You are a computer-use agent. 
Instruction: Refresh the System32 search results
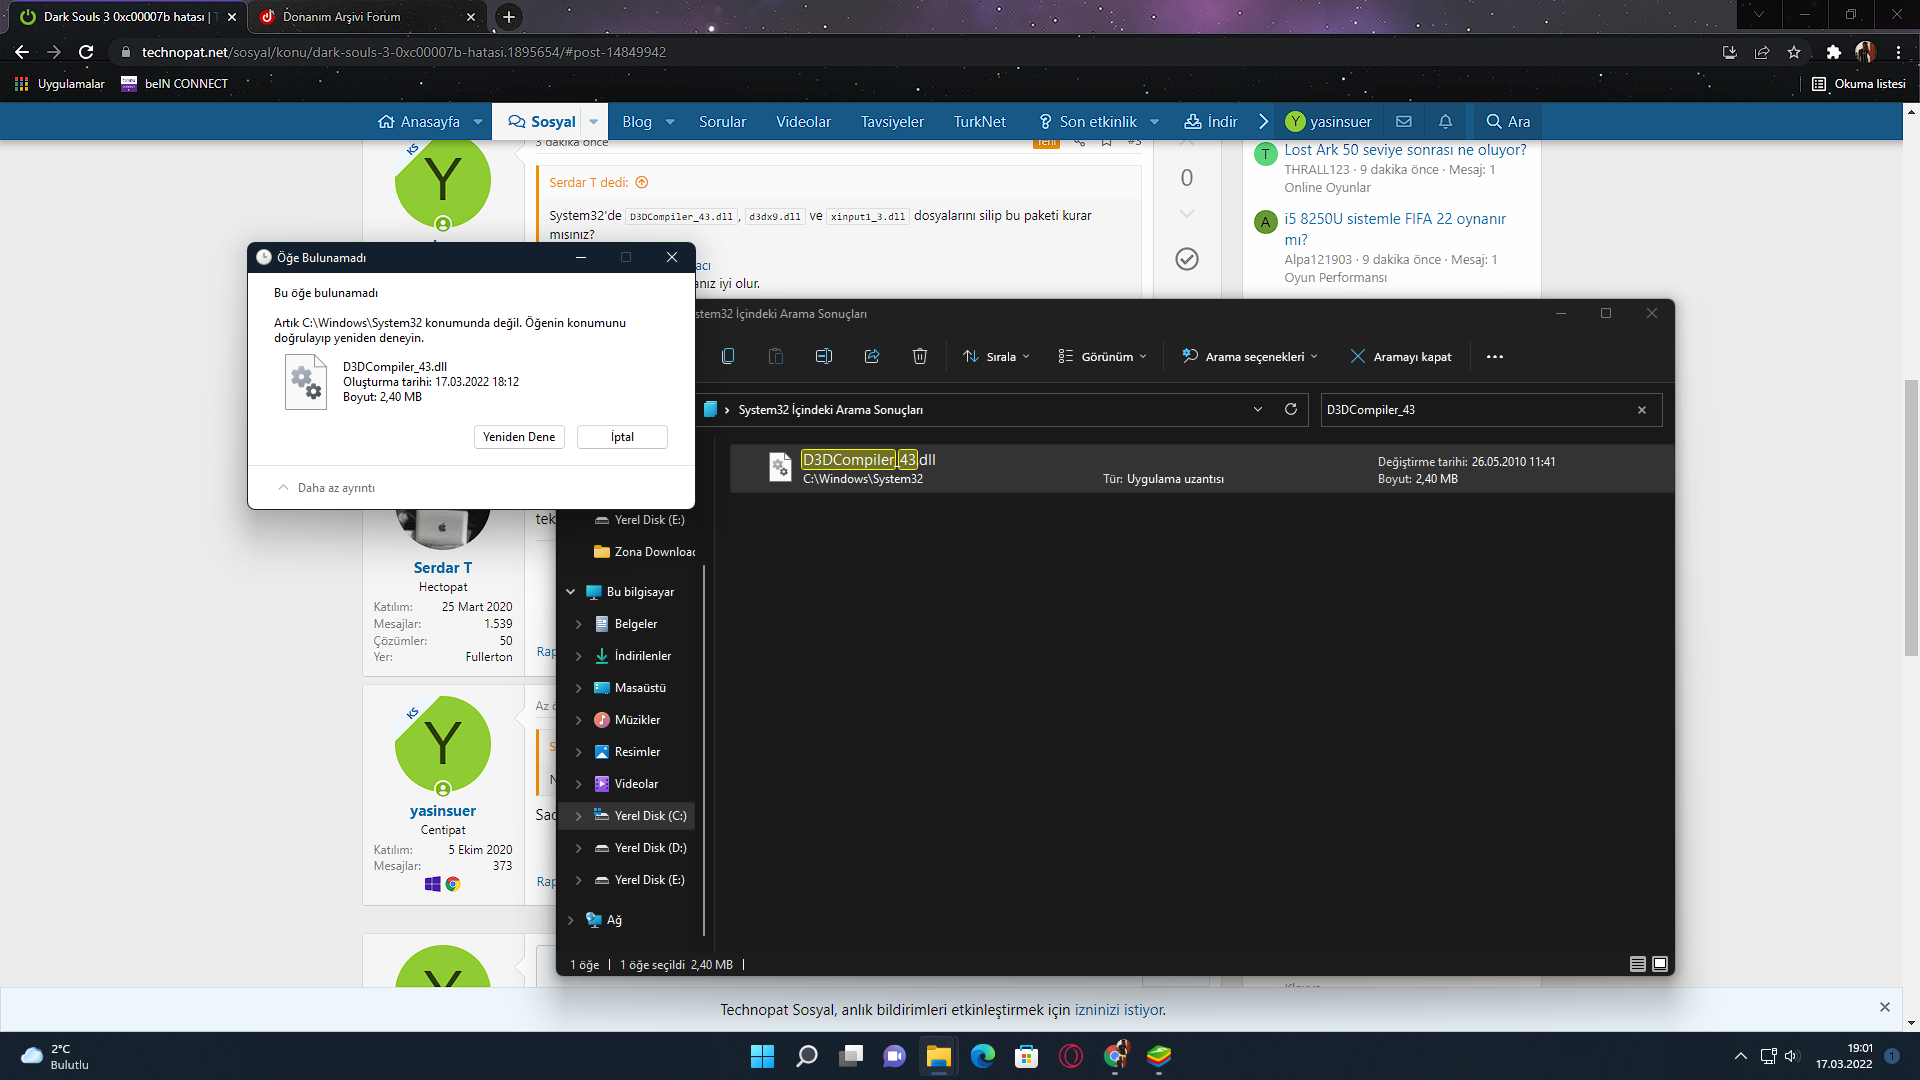coord(1290,409)
